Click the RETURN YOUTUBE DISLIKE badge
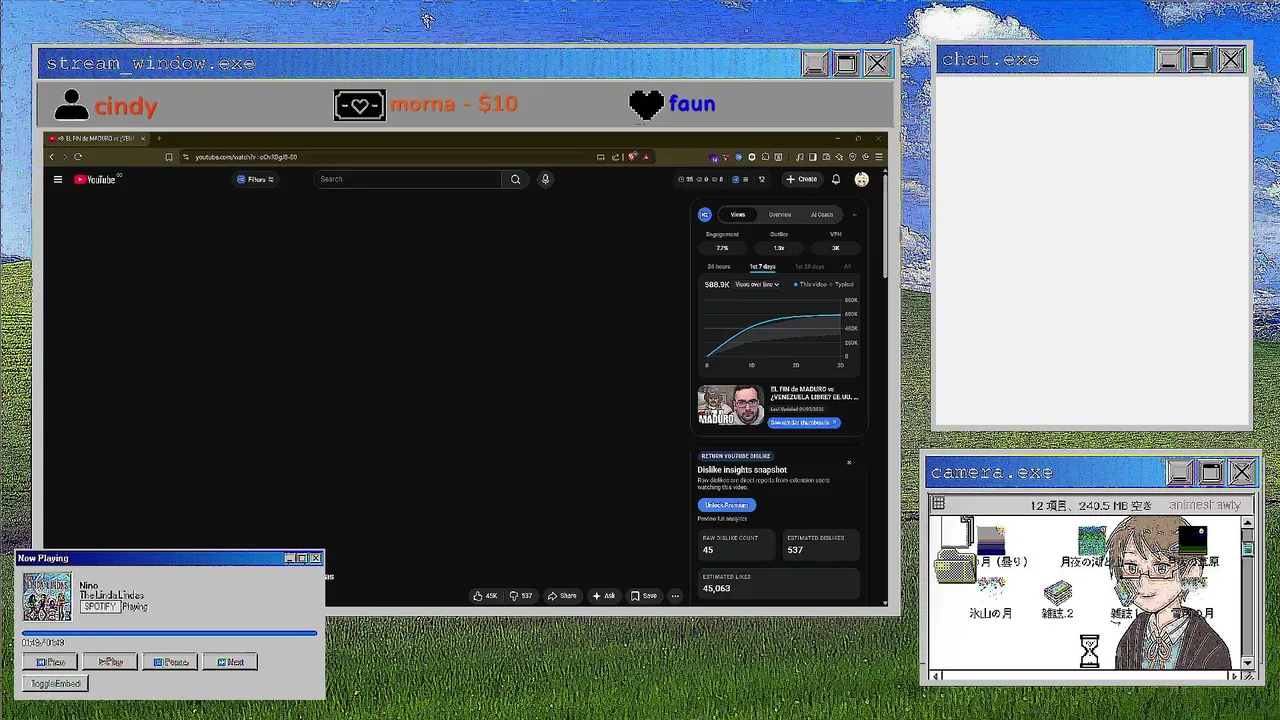The image size is (1280, 720). click(736, 456)
